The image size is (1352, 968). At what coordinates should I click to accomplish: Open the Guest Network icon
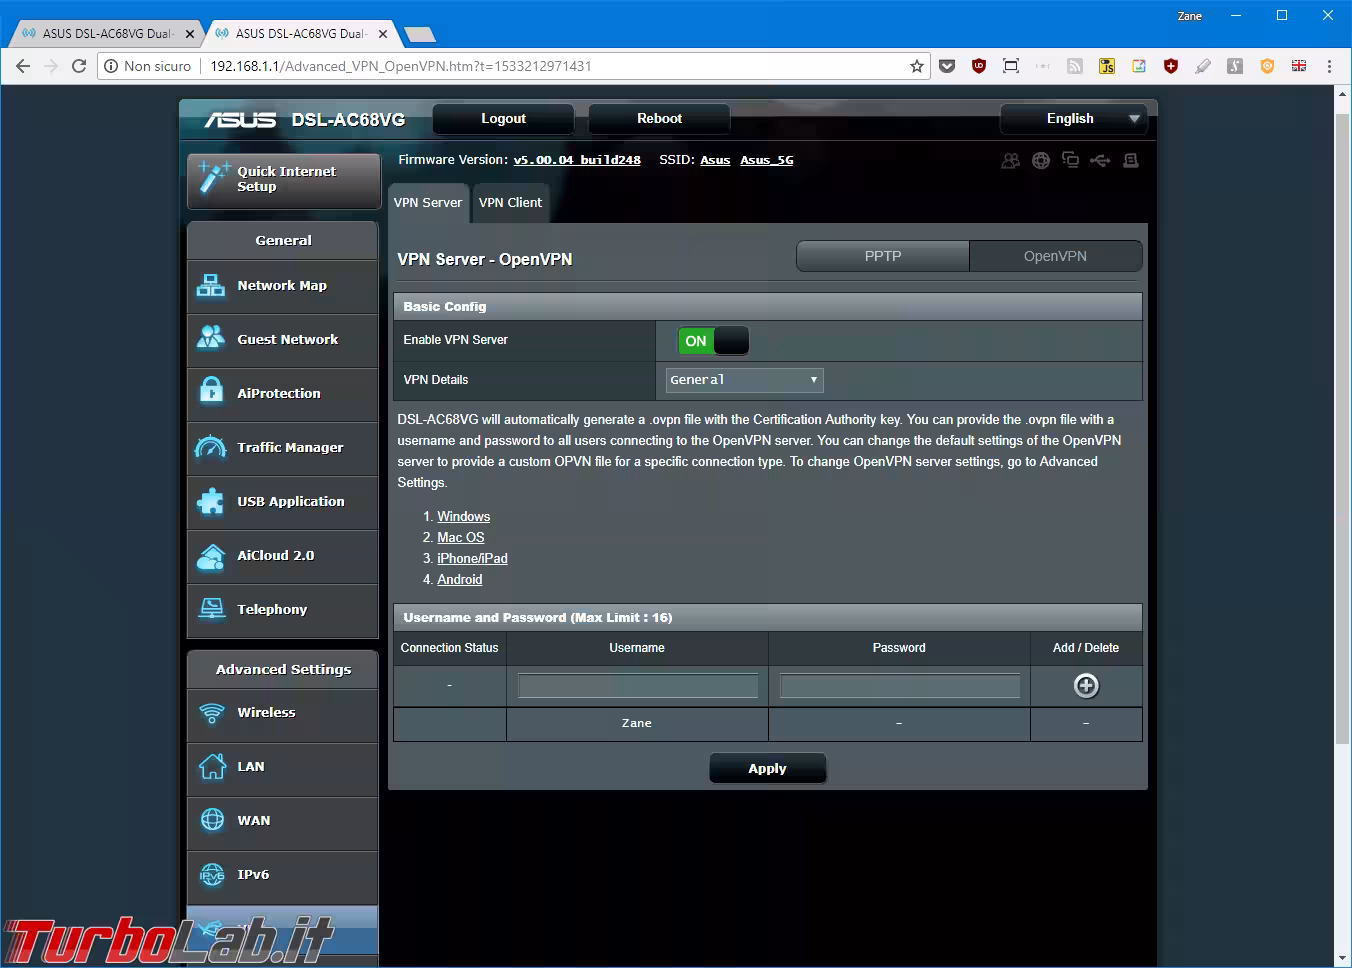(x=211, y=339)
